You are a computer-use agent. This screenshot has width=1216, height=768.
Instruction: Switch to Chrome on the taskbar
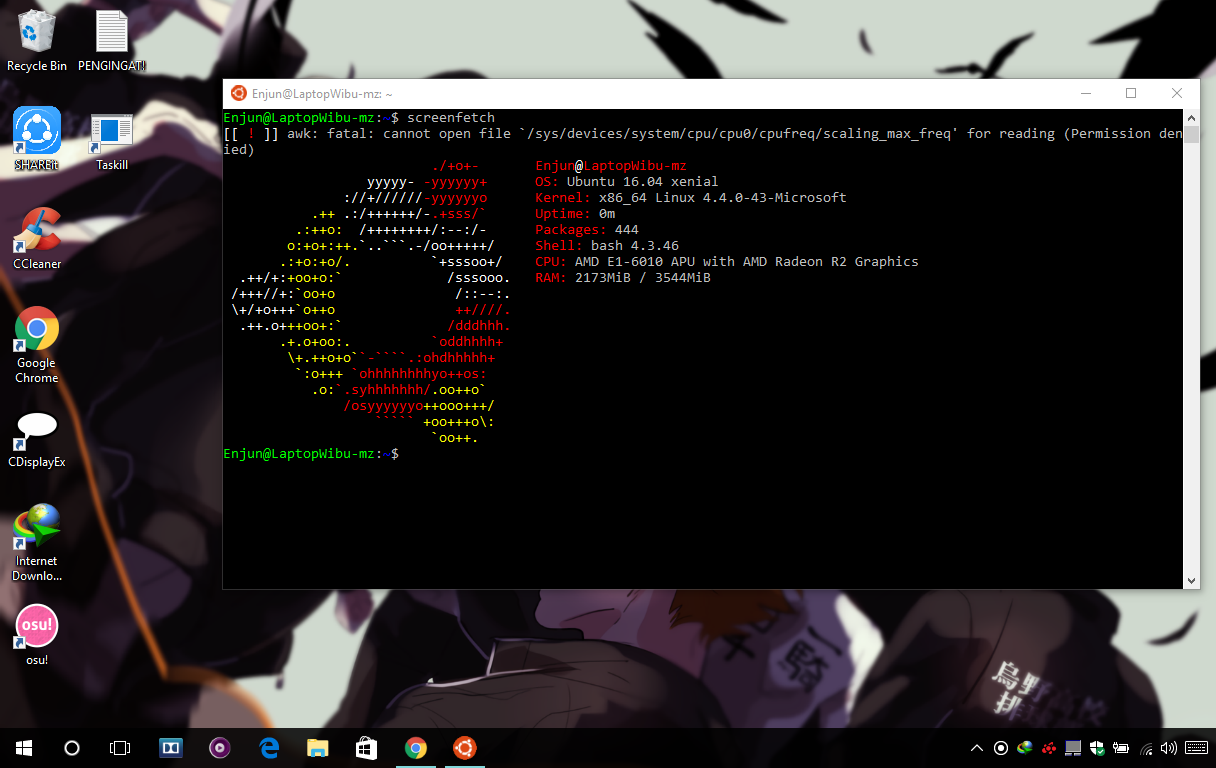click(x=416, y=747)
